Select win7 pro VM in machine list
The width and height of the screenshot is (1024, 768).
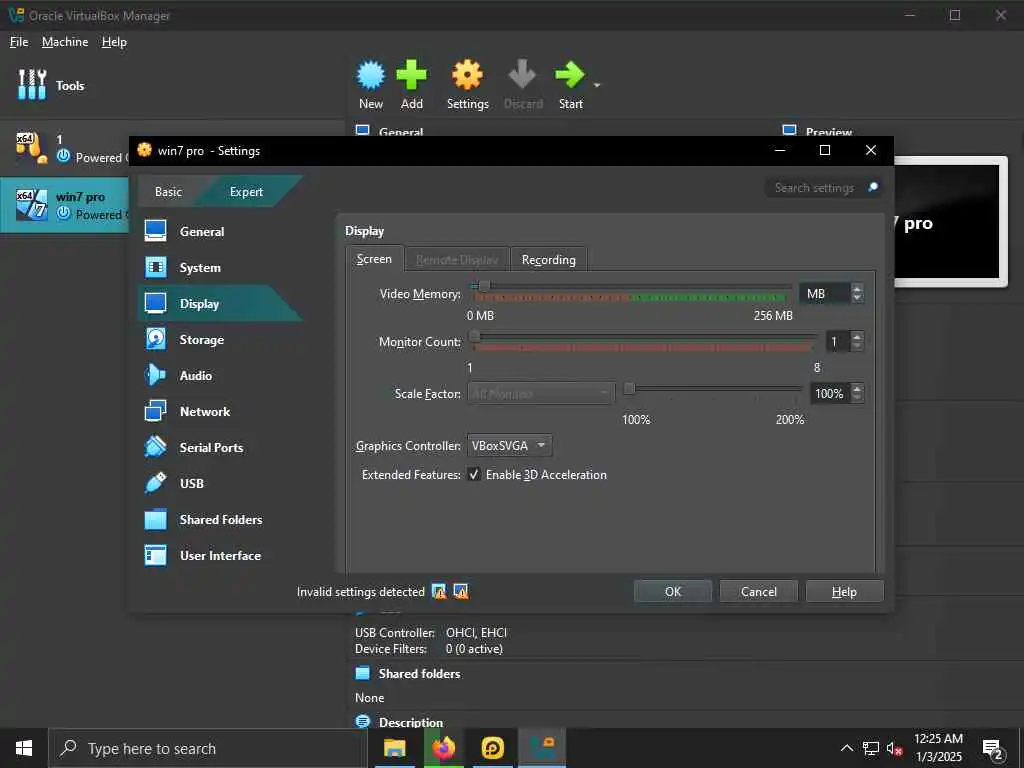tap(65, 205)
